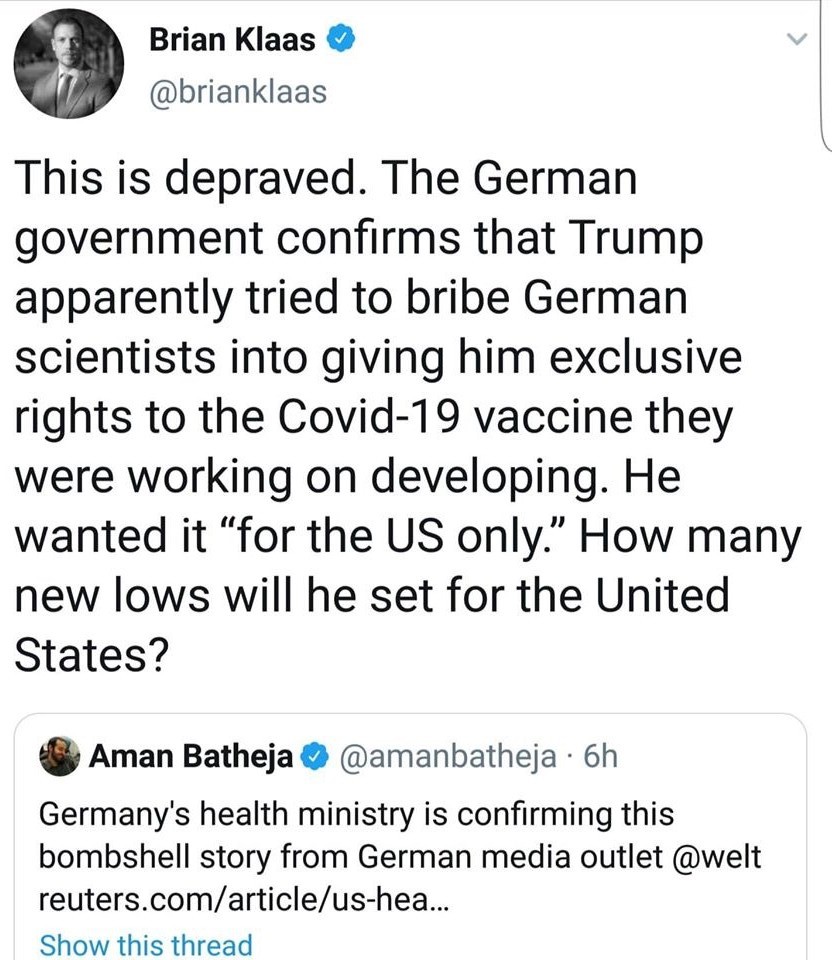Open the @amanbatheja handle
The height and width of the screenshot is (960, 832).
(x=449, y=756)
